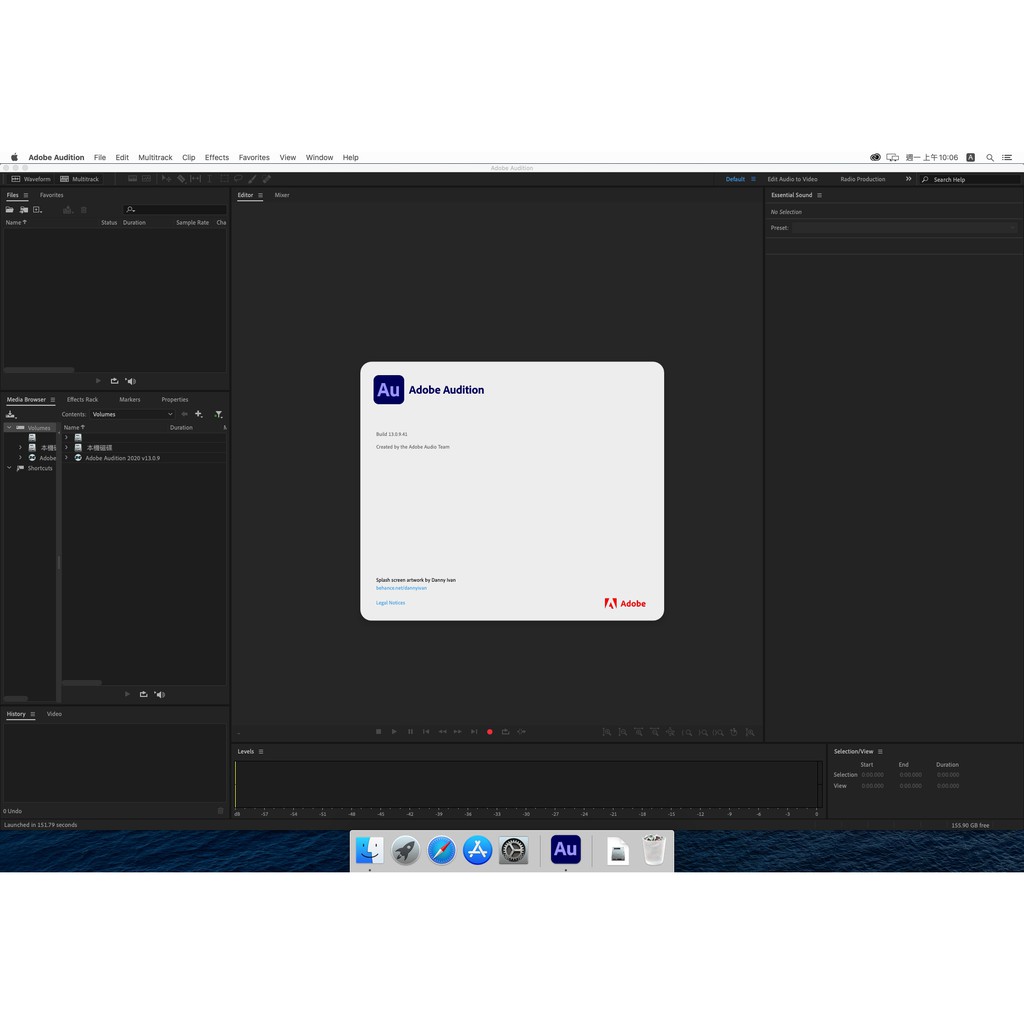This screenshot has height=1024, width=1024.
Task: Select the Spot Healing Brush tool
Action: (266, 179)
